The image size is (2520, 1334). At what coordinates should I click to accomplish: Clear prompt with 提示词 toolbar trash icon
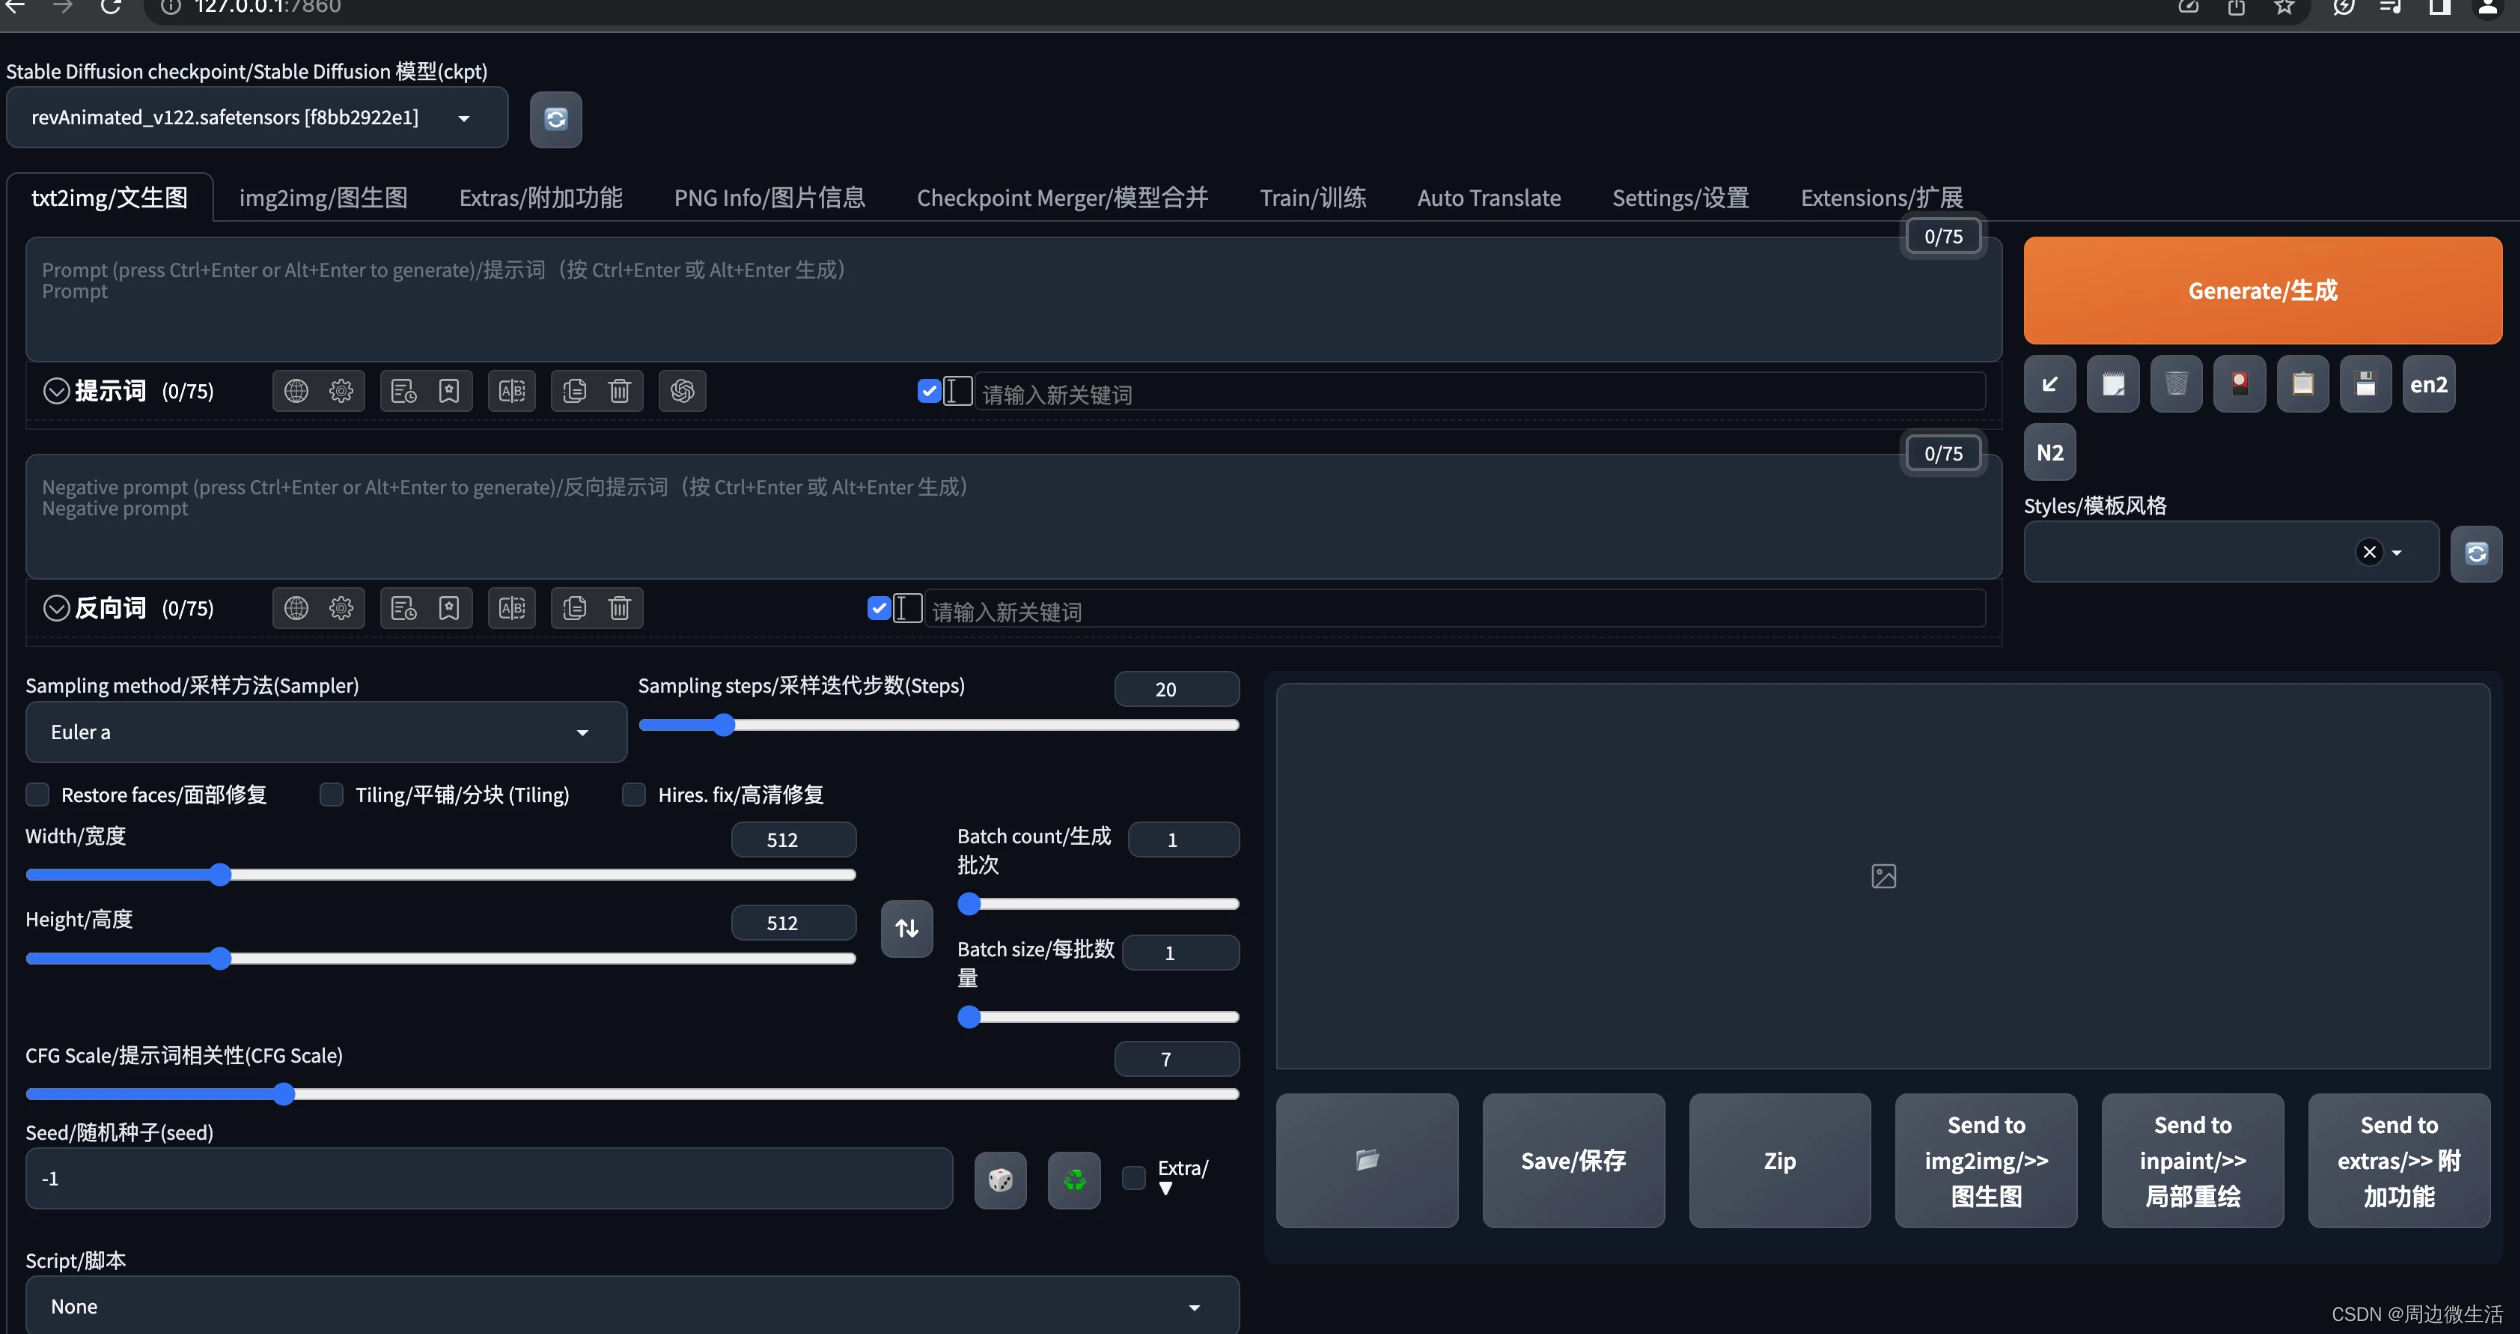pos(620,391)
